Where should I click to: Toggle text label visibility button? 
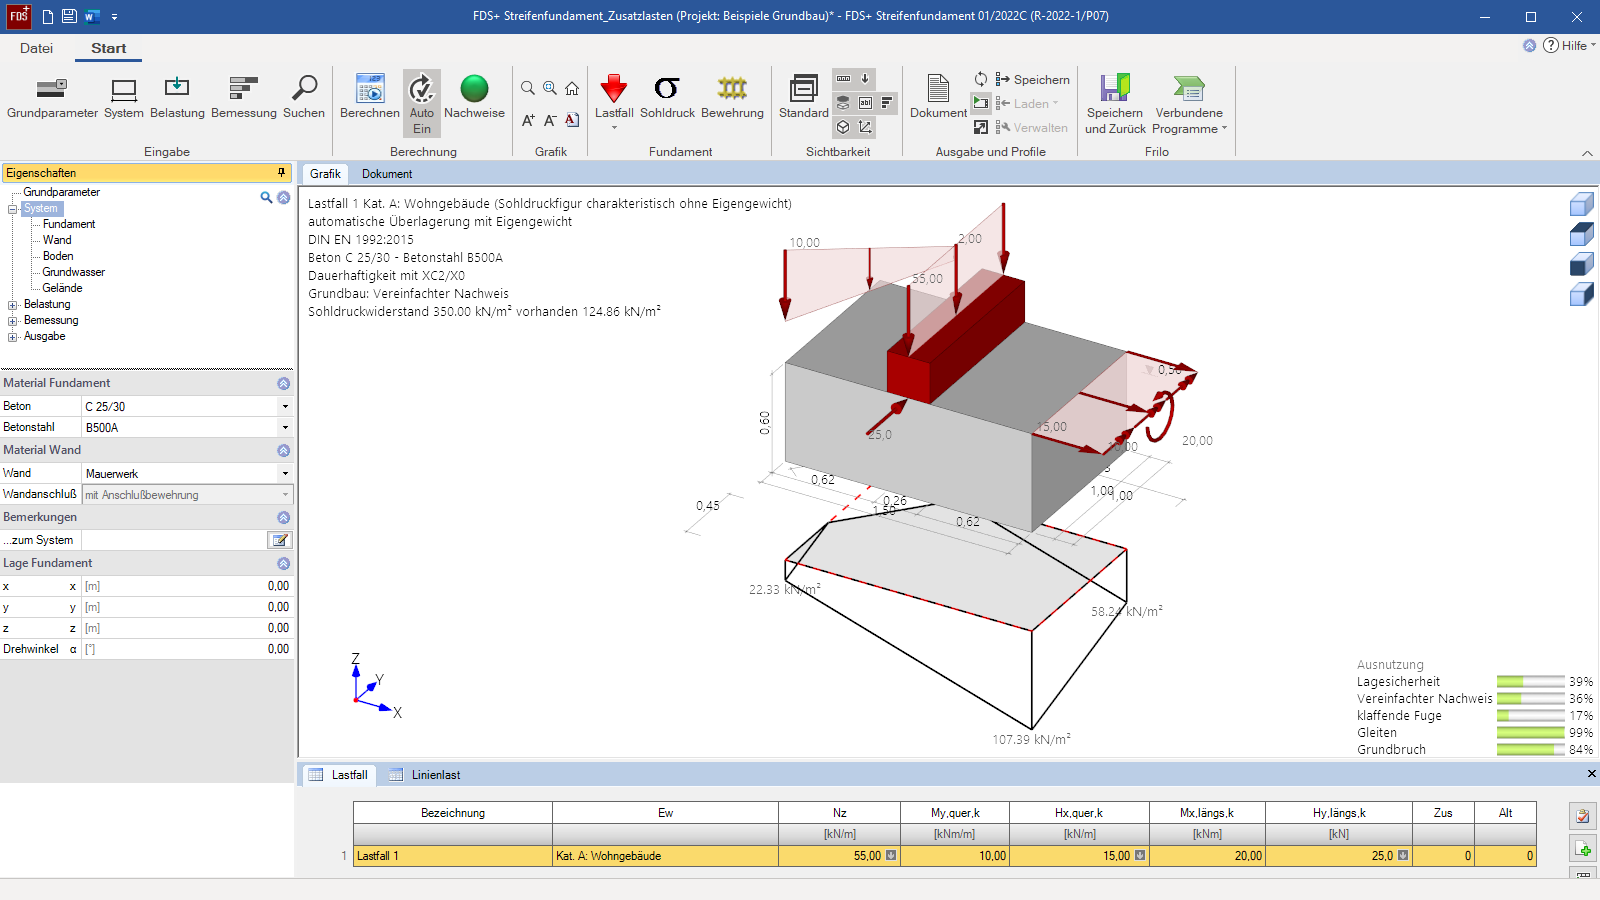tap(865, 103)
